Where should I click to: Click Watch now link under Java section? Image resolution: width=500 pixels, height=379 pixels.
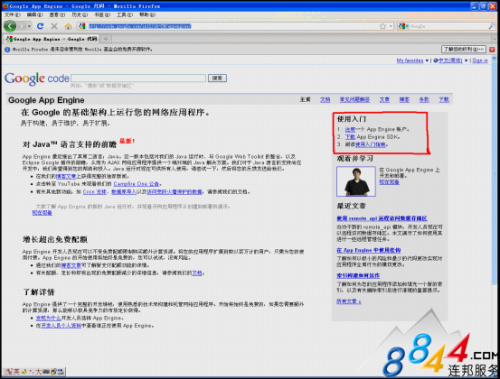pyautogui.click(x=42, y=213)
